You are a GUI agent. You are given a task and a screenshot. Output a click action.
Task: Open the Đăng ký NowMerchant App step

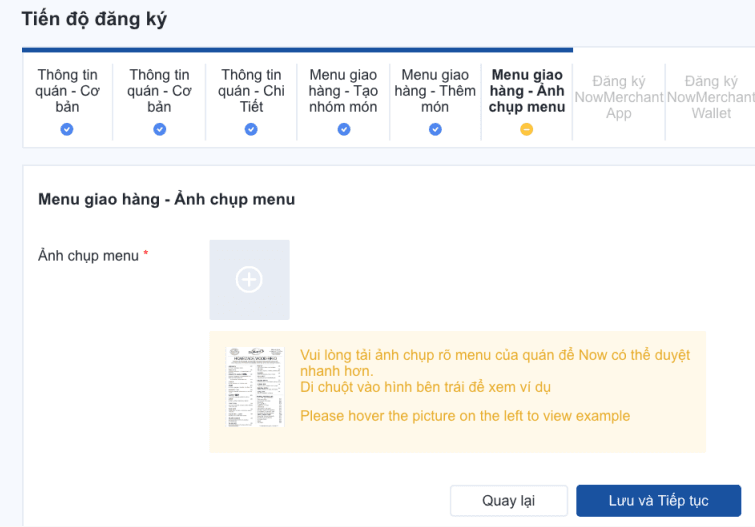tap(619, 97)
